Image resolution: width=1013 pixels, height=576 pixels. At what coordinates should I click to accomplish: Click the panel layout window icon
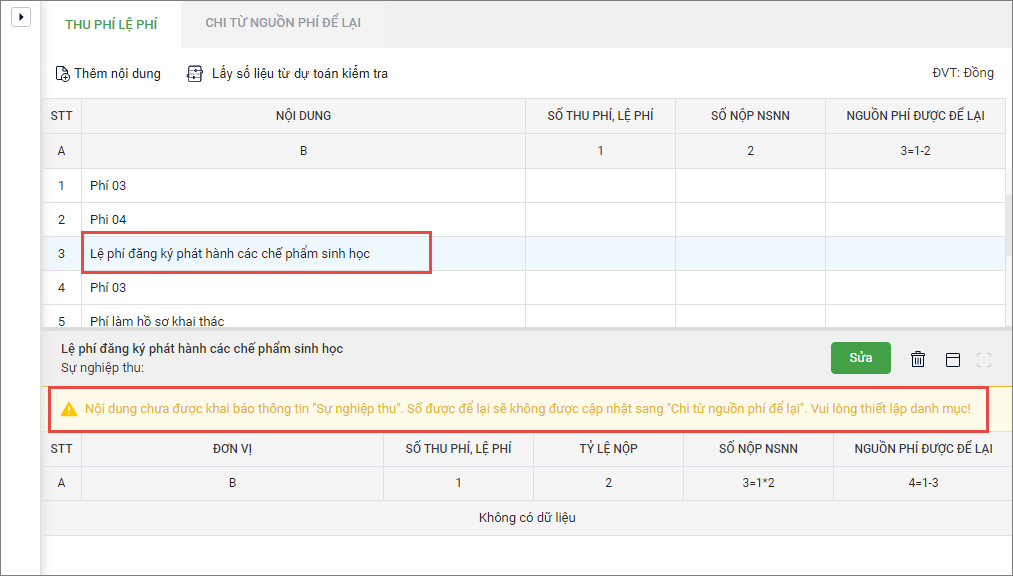point(952,359)
